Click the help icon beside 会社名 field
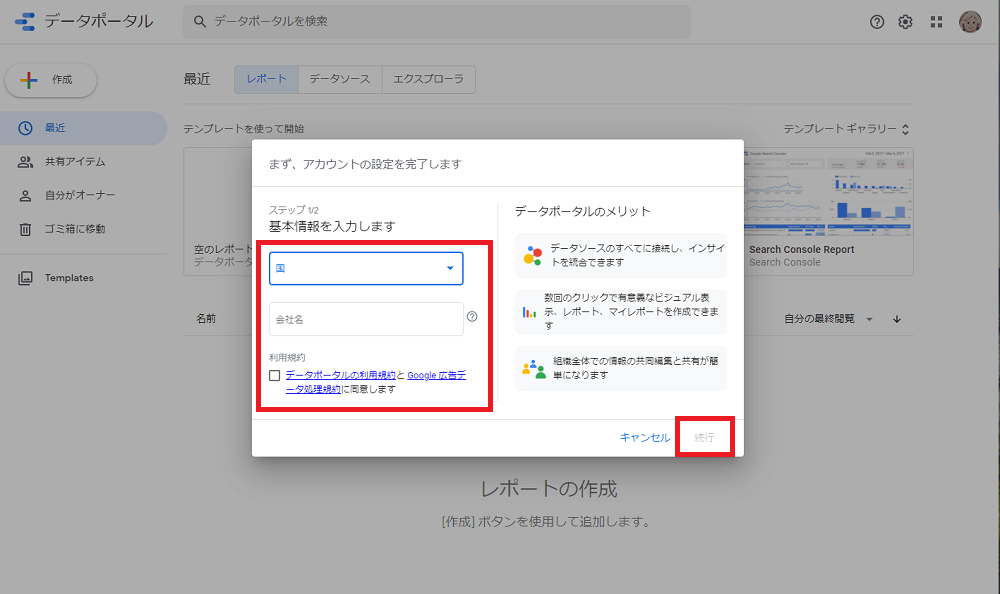Image resolution: width=1000 pixels, height=594 pixels. point(471,315)
